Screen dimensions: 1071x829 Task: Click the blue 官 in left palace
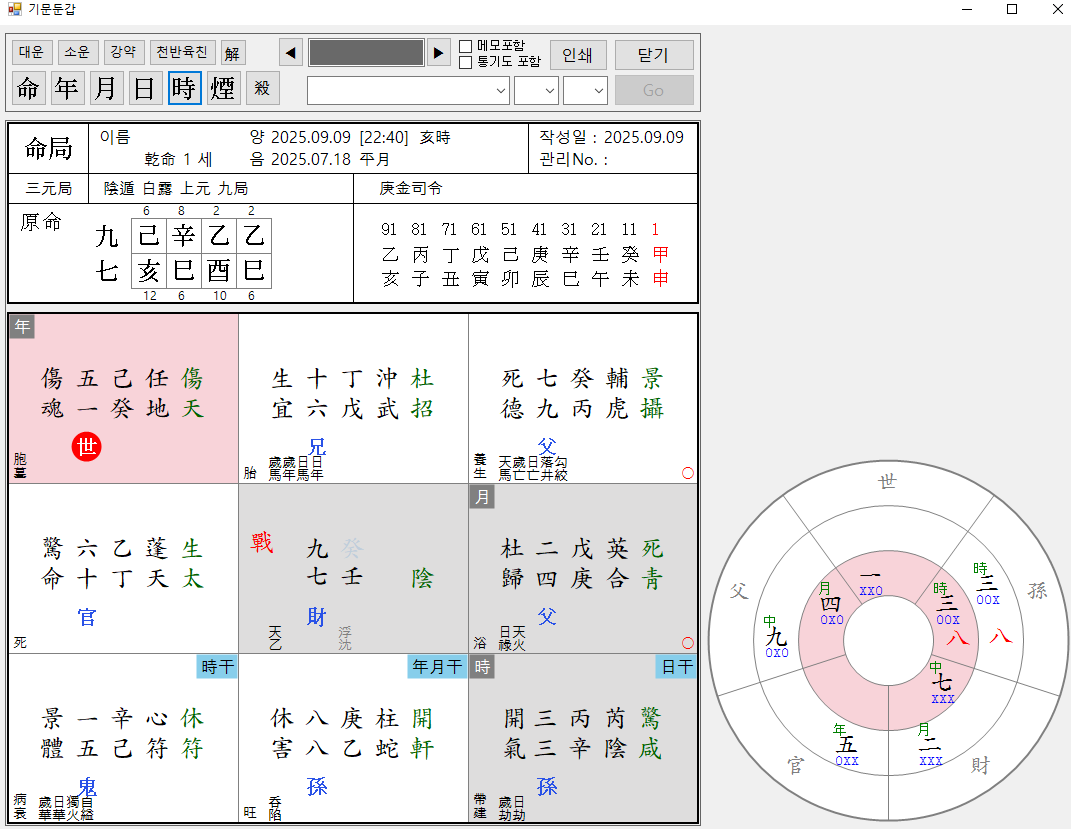coord(87,617)
